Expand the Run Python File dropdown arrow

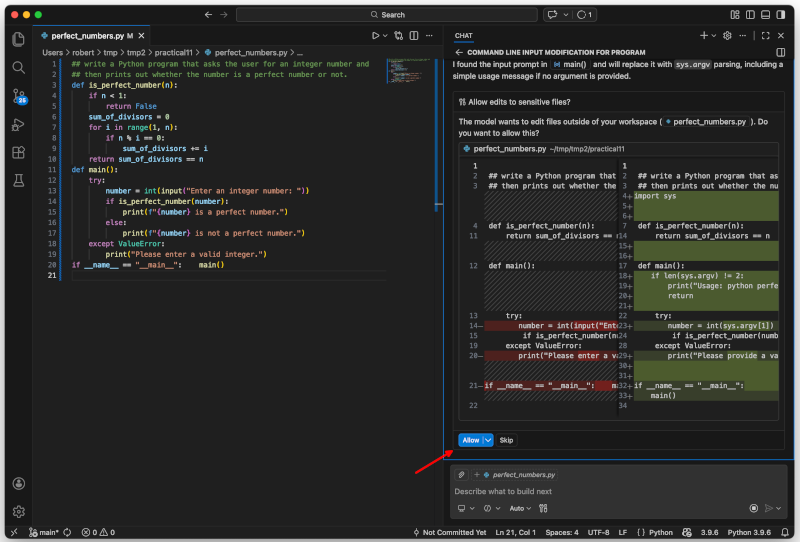(385, 35)
